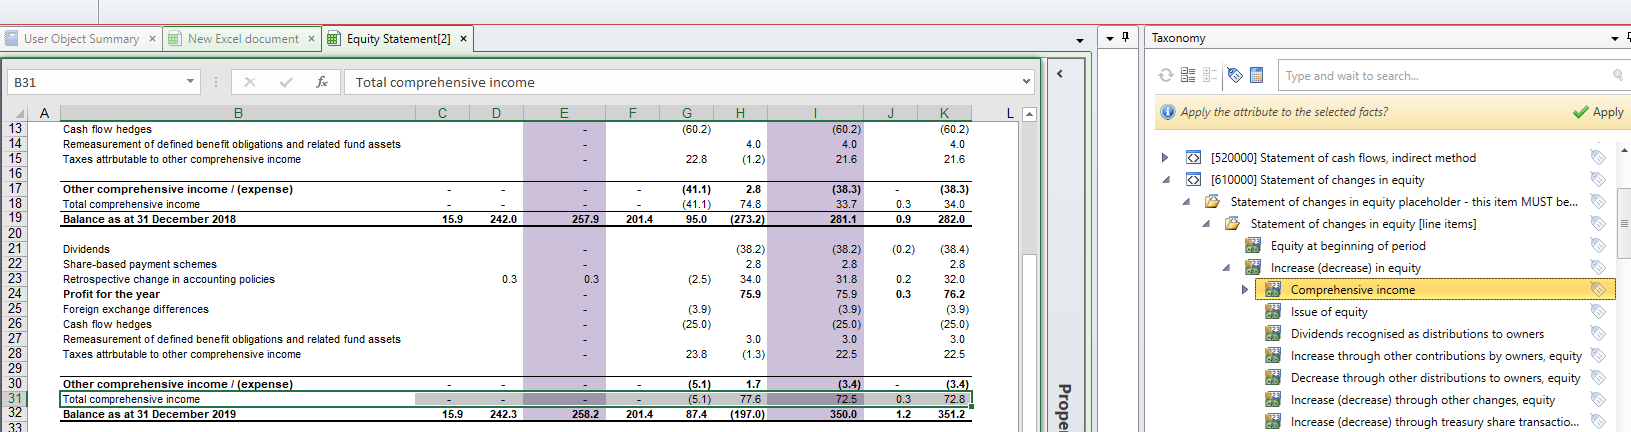Click the blue tag icon in Taxonomy toolbar
The image size is (1631, 432).
pos(1235,75)
